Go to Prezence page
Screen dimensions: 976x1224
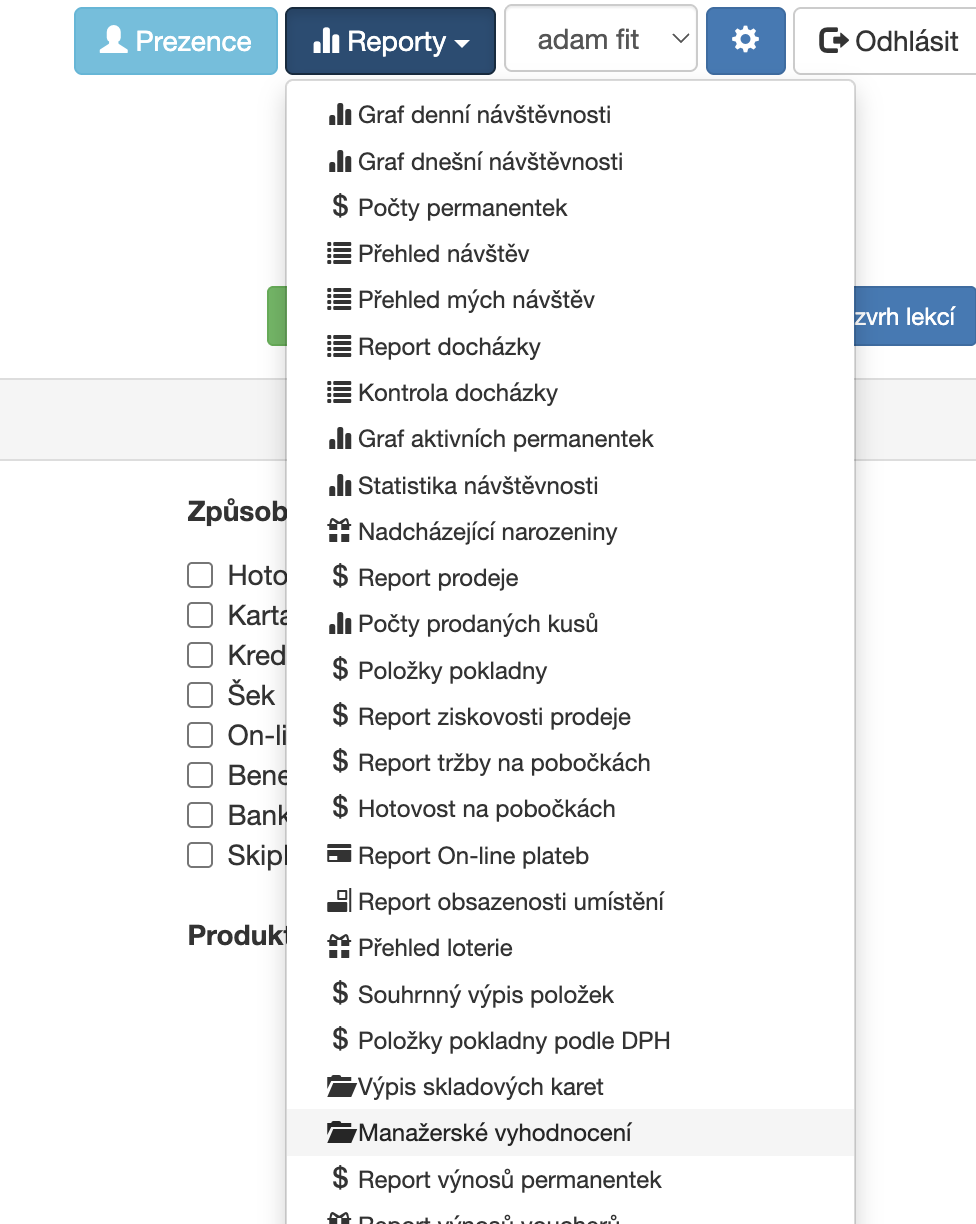coord(176,41)
